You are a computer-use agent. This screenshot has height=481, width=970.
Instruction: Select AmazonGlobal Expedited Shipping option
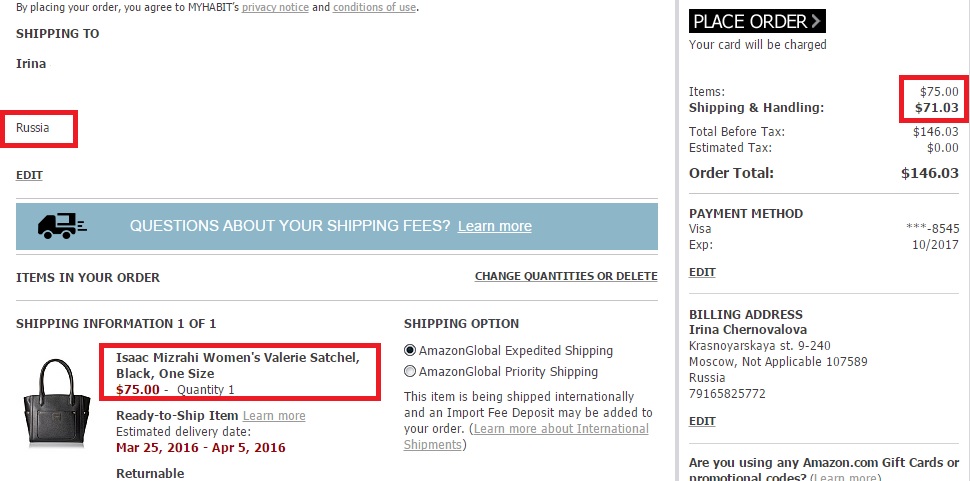click(409, 351)
